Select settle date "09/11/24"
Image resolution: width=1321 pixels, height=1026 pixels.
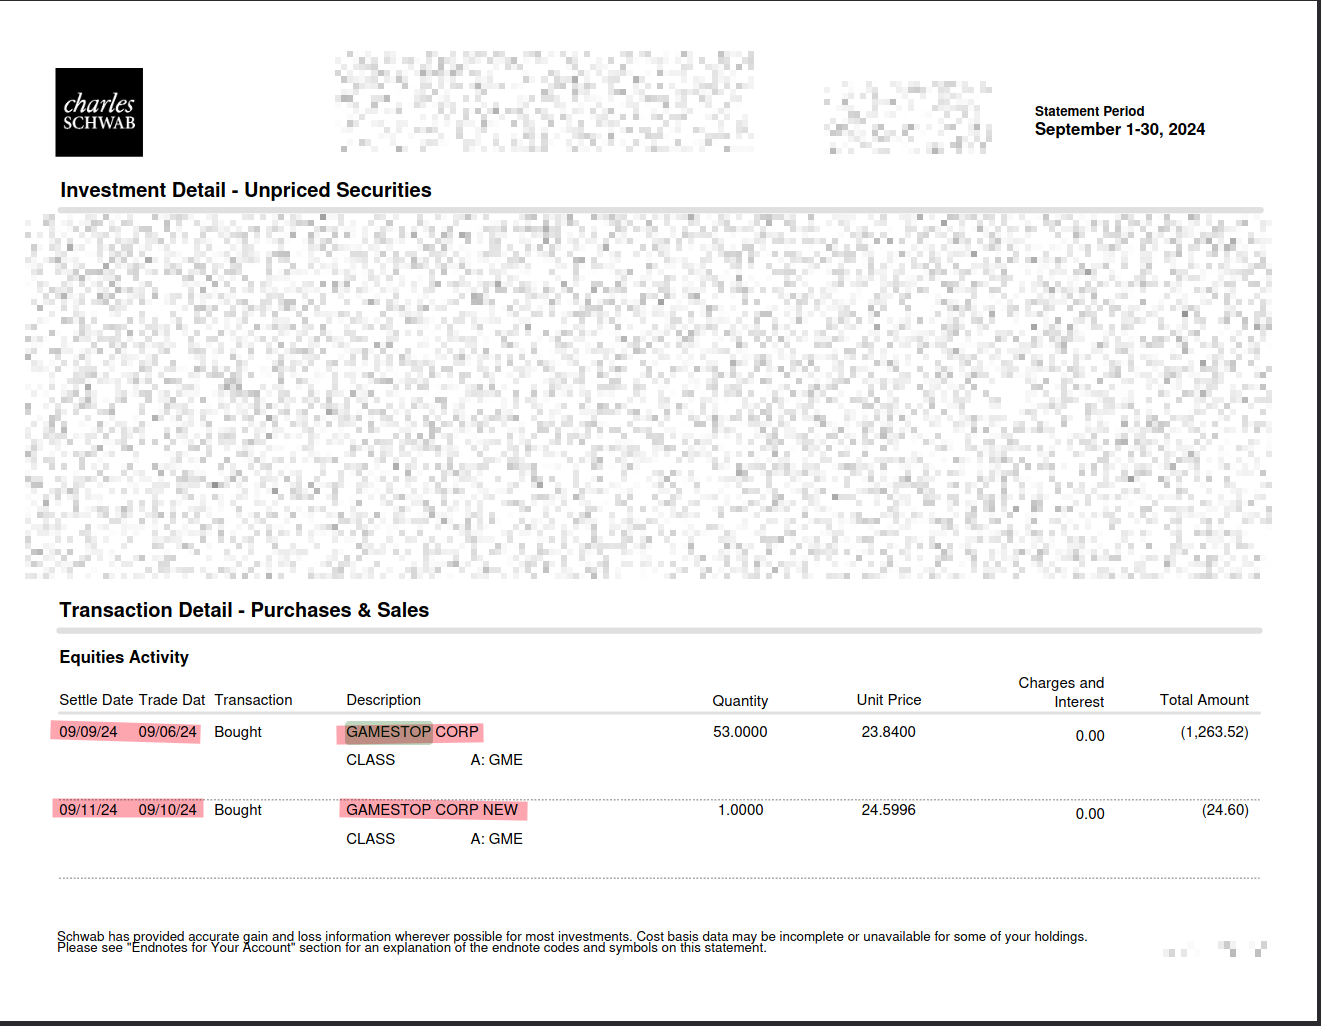click(88, 810)
